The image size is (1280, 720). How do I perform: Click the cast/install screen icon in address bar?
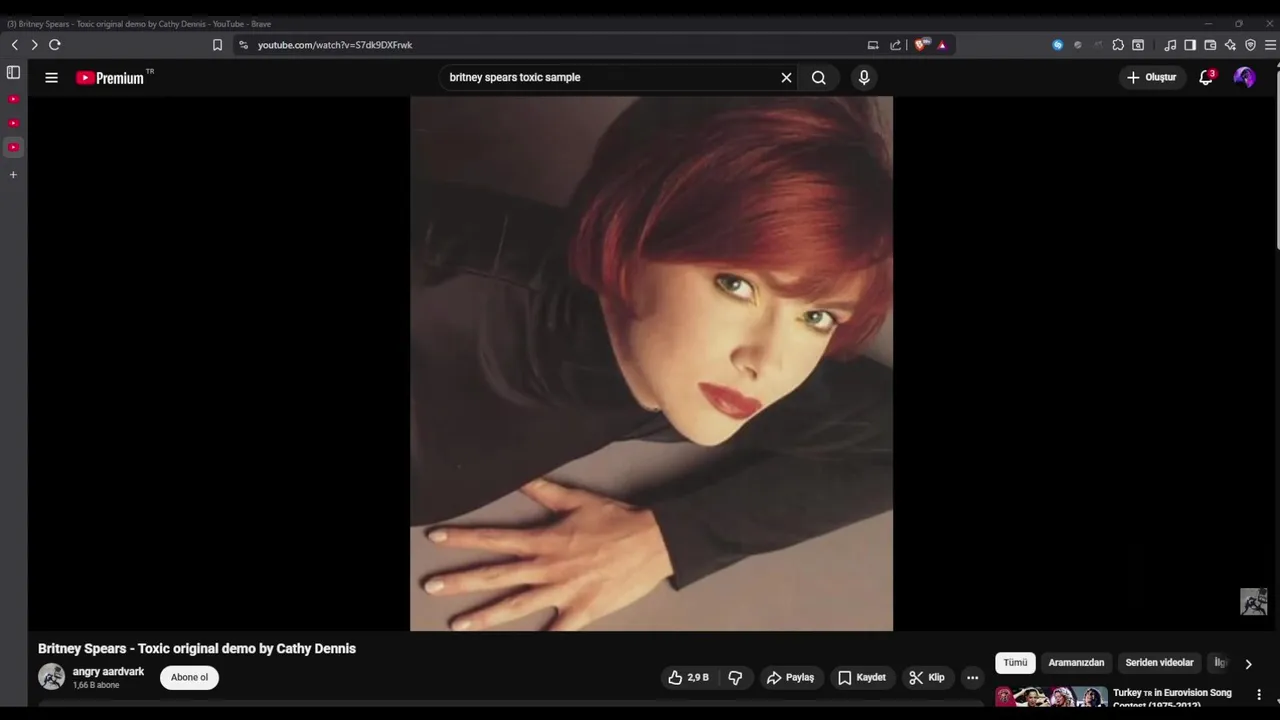point(873,45)
